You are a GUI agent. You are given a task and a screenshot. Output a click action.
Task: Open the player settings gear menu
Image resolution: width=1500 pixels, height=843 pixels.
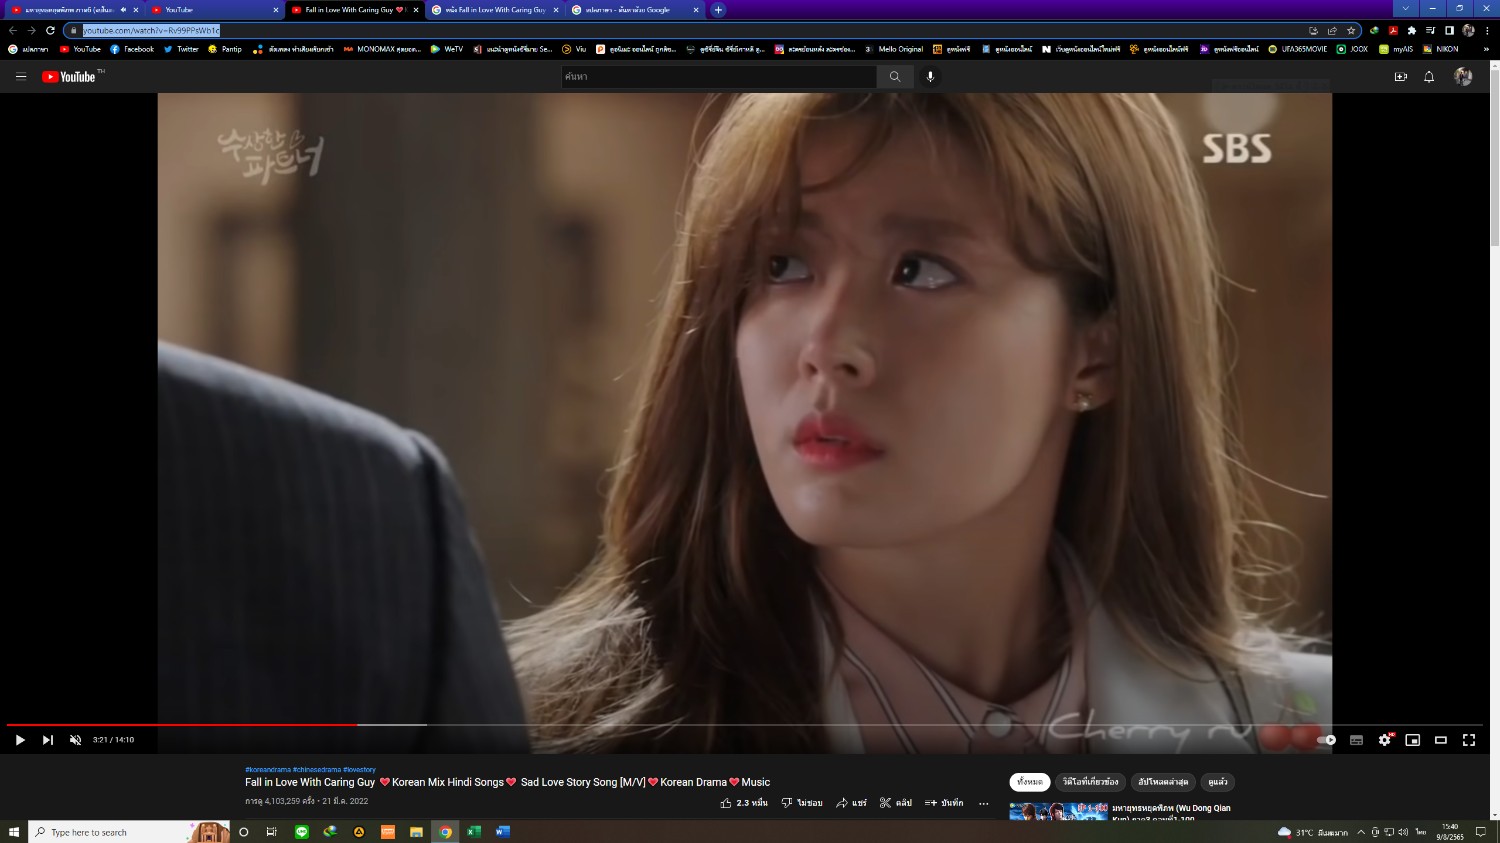[x=1385, y=740]
